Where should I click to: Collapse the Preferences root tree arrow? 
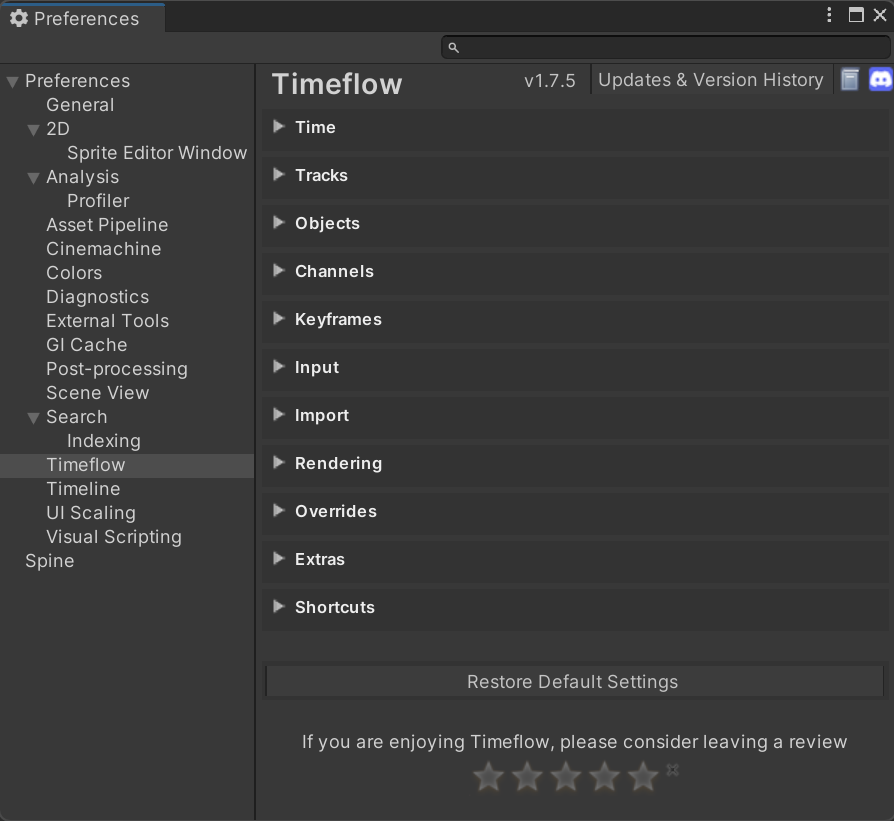[x=13, y=82]
